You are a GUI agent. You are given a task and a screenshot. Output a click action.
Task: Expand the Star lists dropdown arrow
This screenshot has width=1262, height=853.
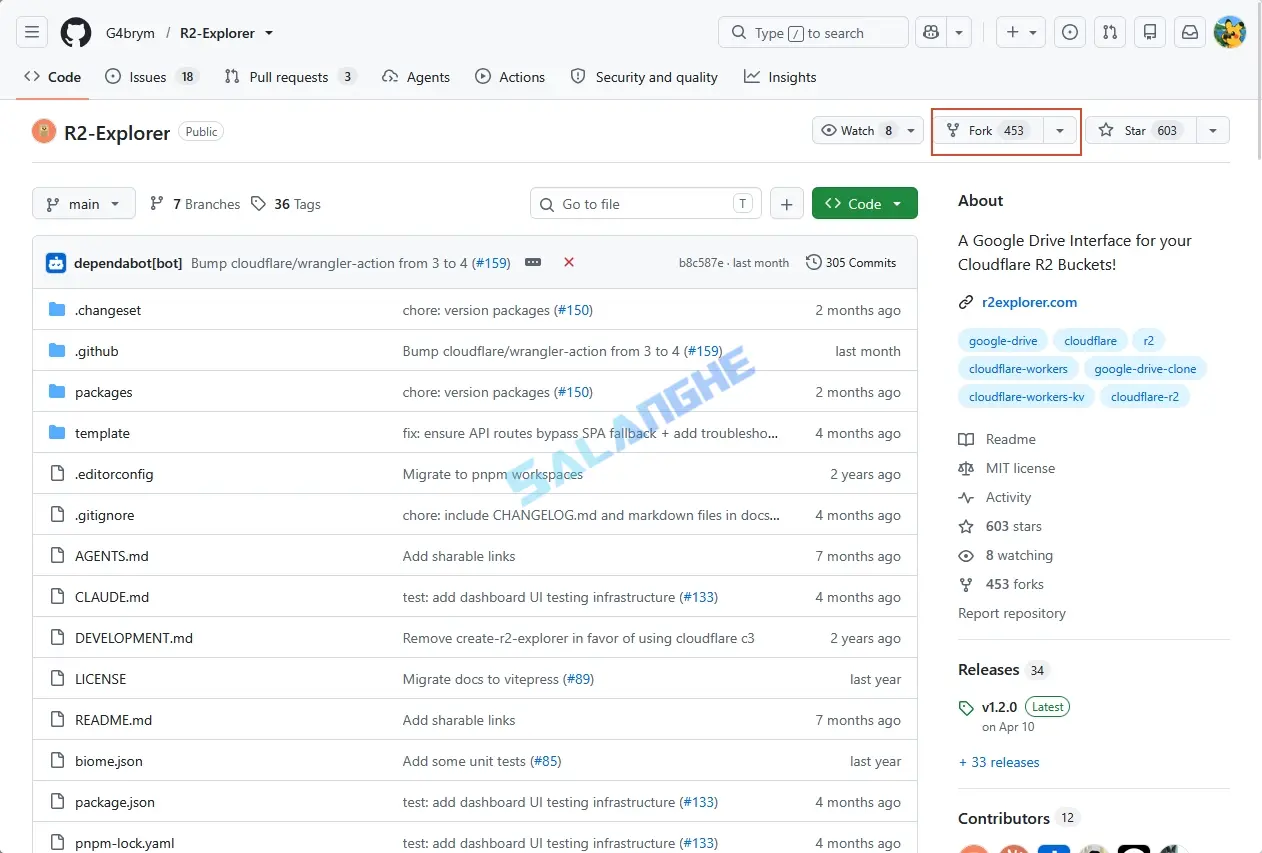pos(1213,131)
